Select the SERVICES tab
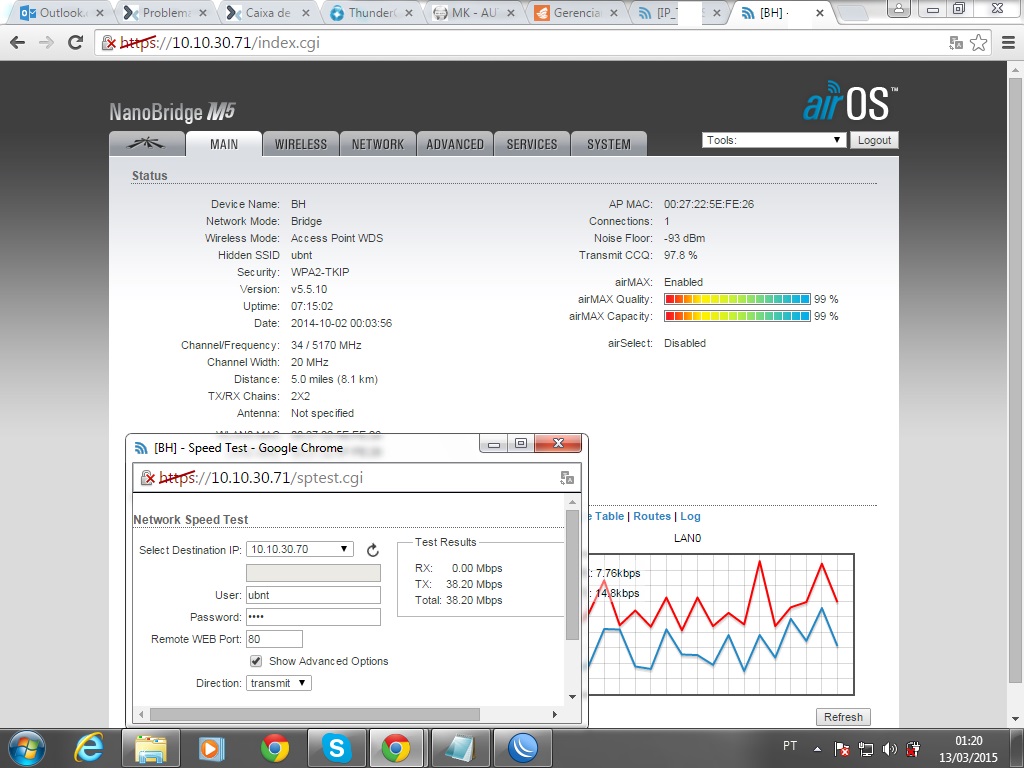The height and width of the screenshot is (768, 1024). click(x=532, y=144)
